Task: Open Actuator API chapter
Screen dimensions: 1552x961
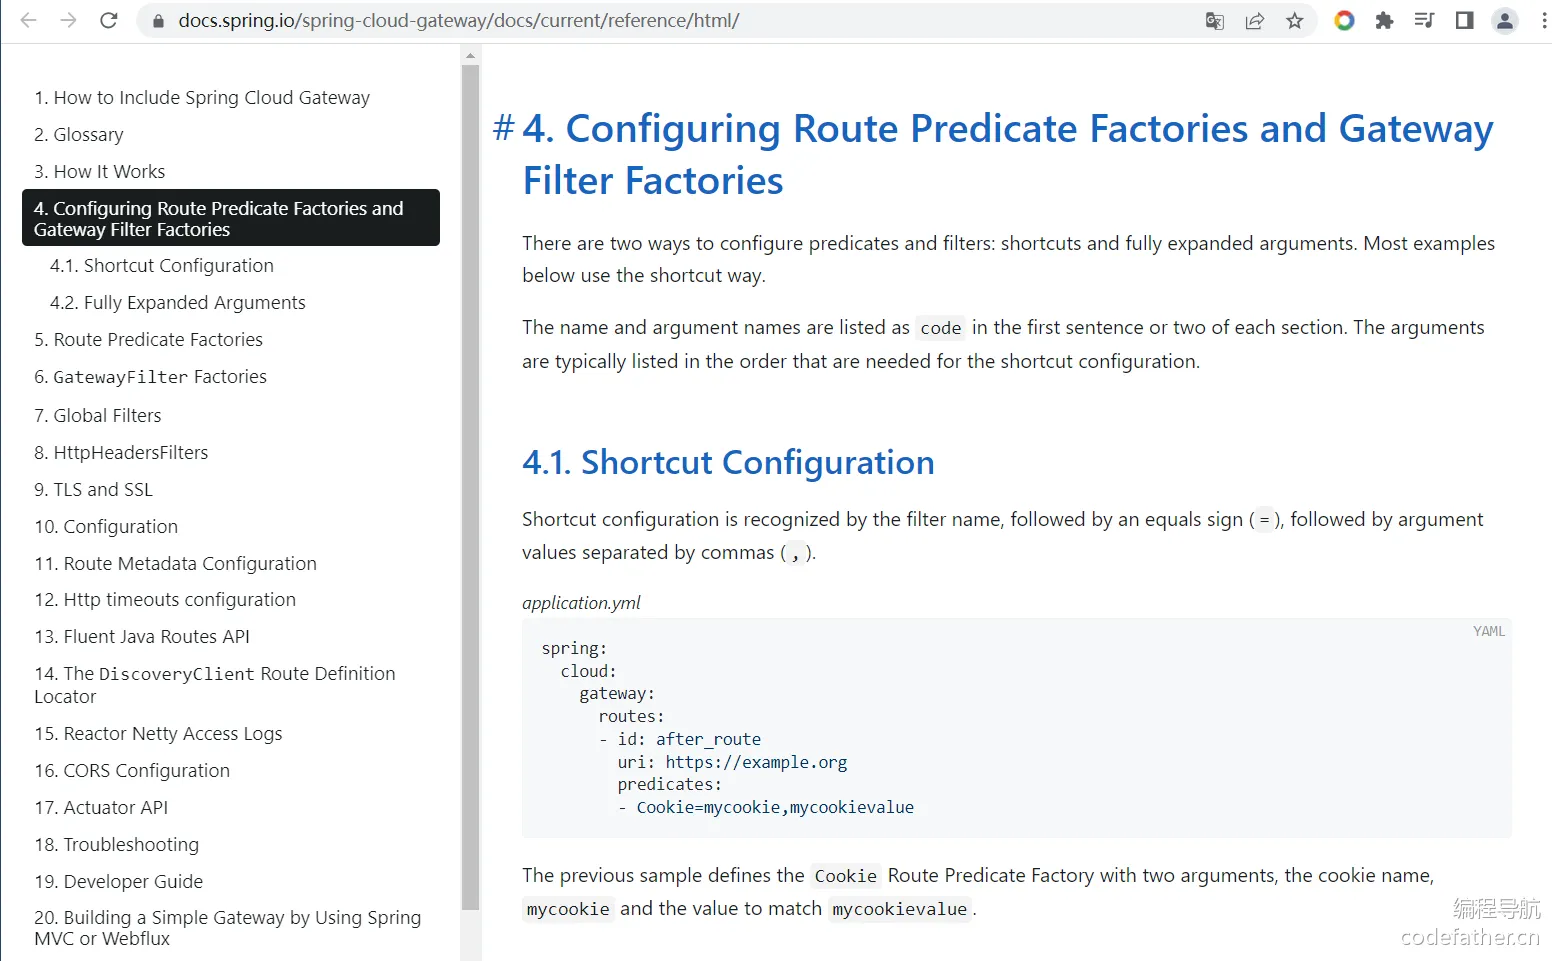Action: coord(101,807)
